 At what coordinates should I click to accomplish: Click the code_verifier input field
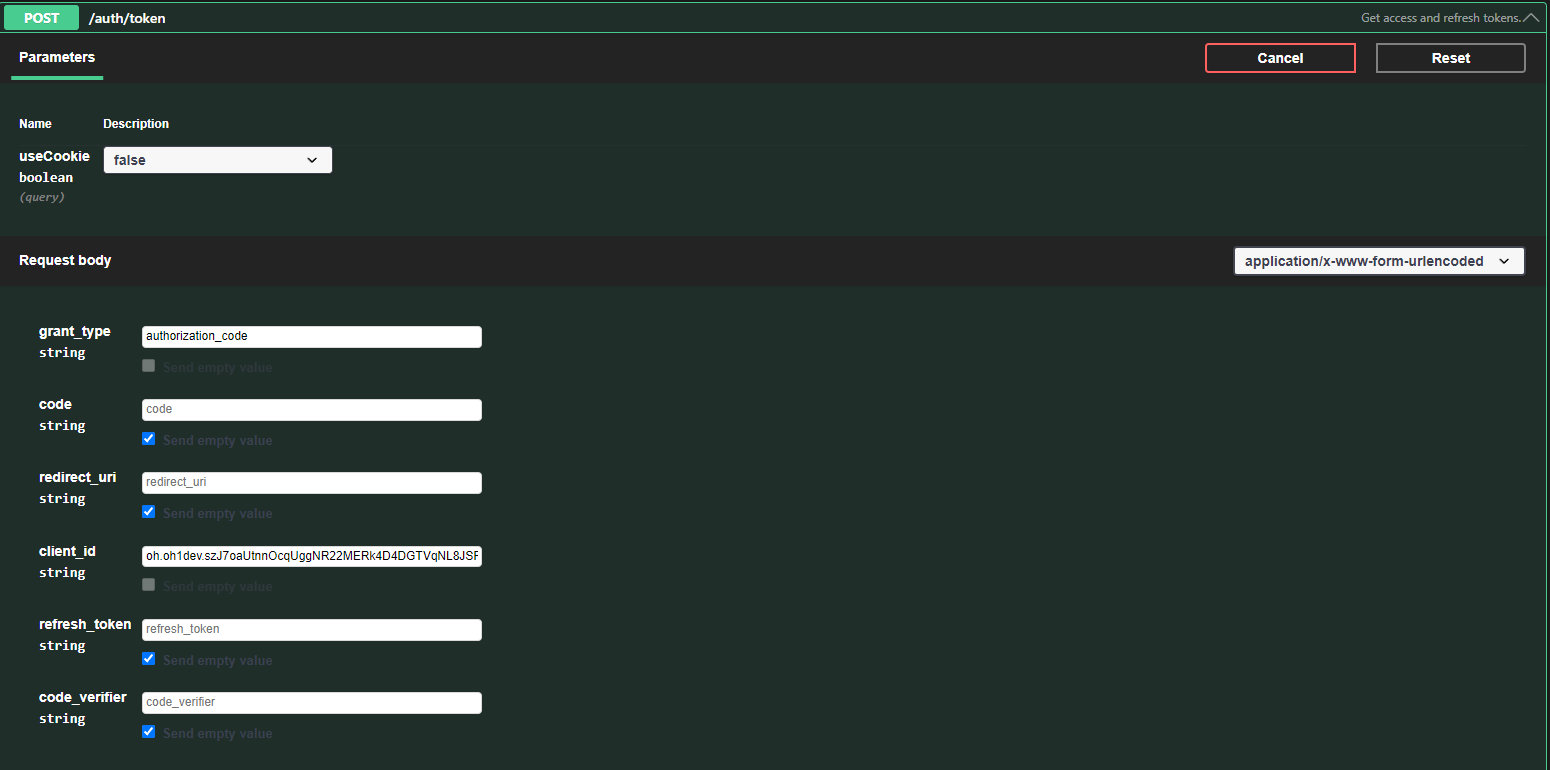312,703
